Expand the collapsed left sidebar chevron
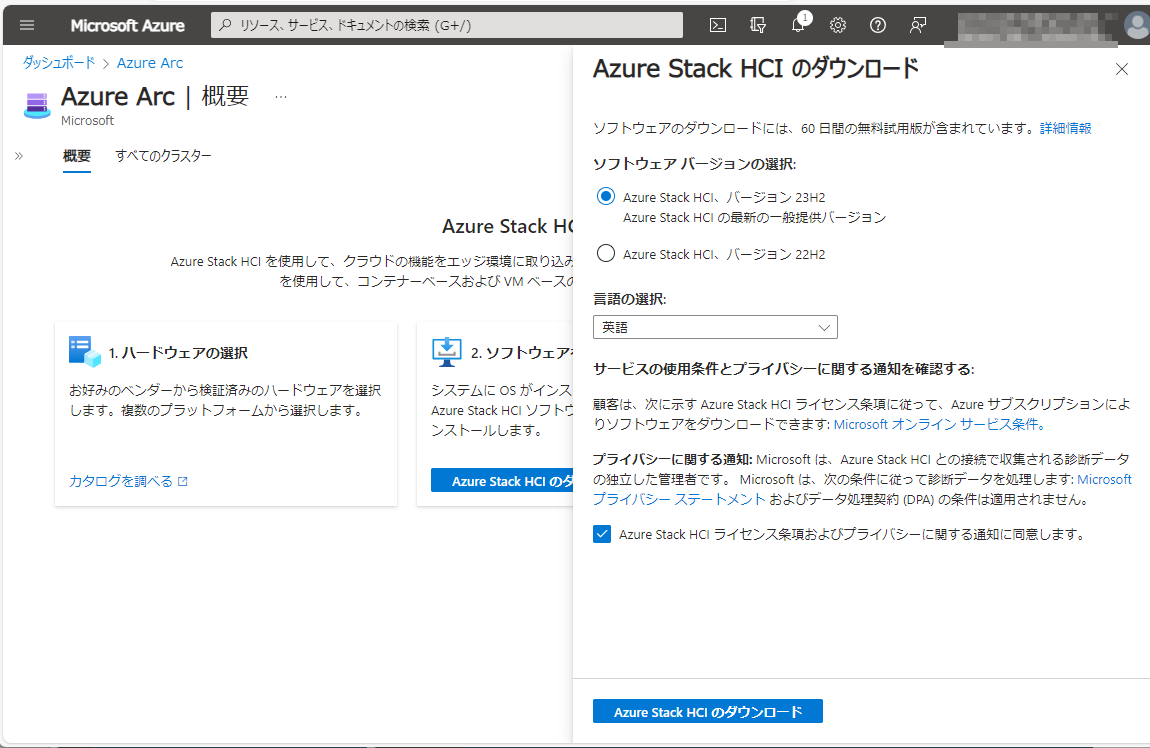 click(x=19, y=155)
